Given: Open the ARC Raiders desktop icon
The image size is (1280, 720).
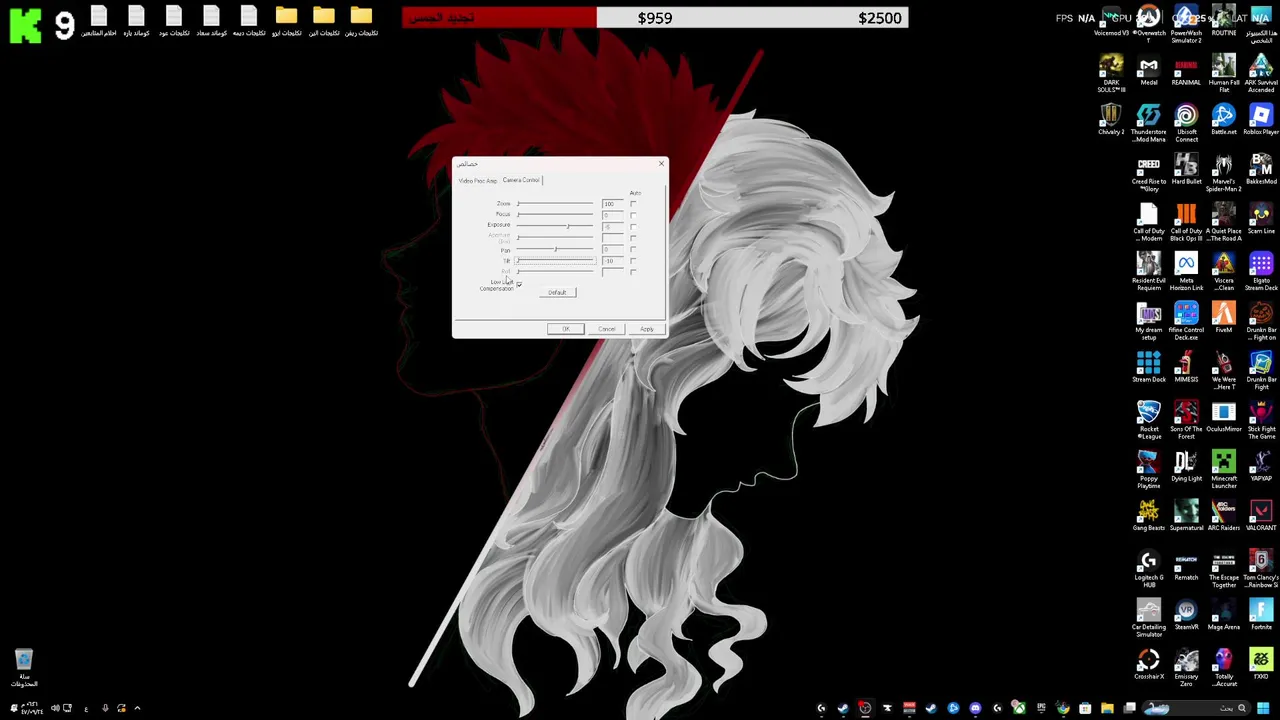Looking at the screenshot, I should coord(1223,516).
